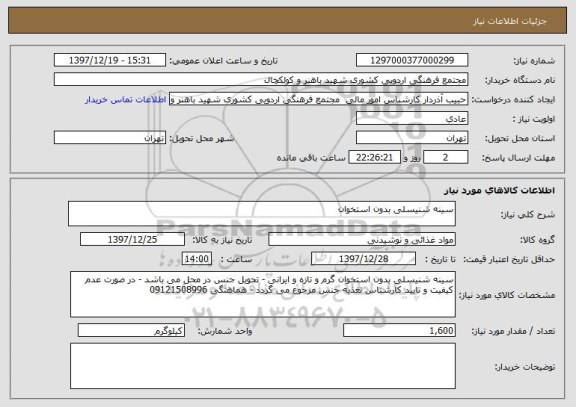Click the گروه کالا label
The image size is (576, 407).
pyautogui.click(x=537, y=240)
